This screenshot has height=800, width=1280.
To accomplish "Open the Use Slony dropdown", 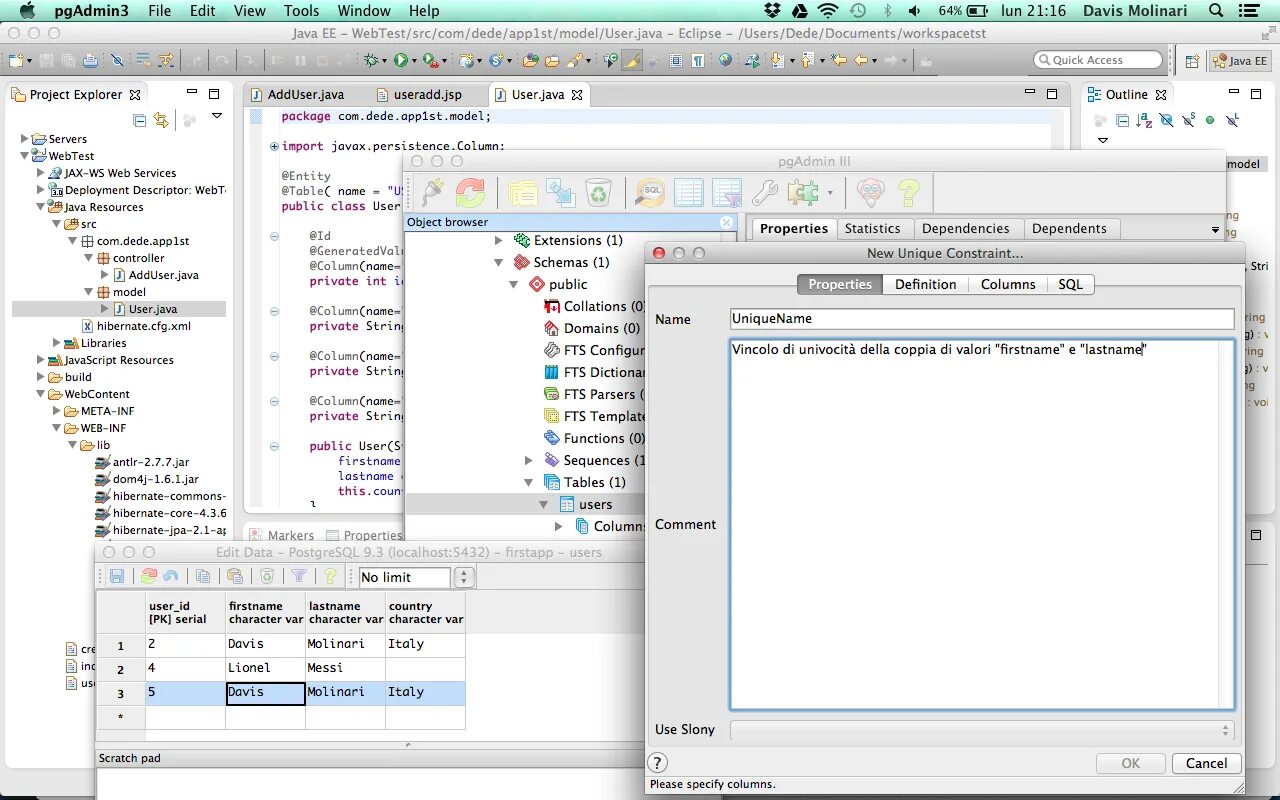I will [982, 730].
